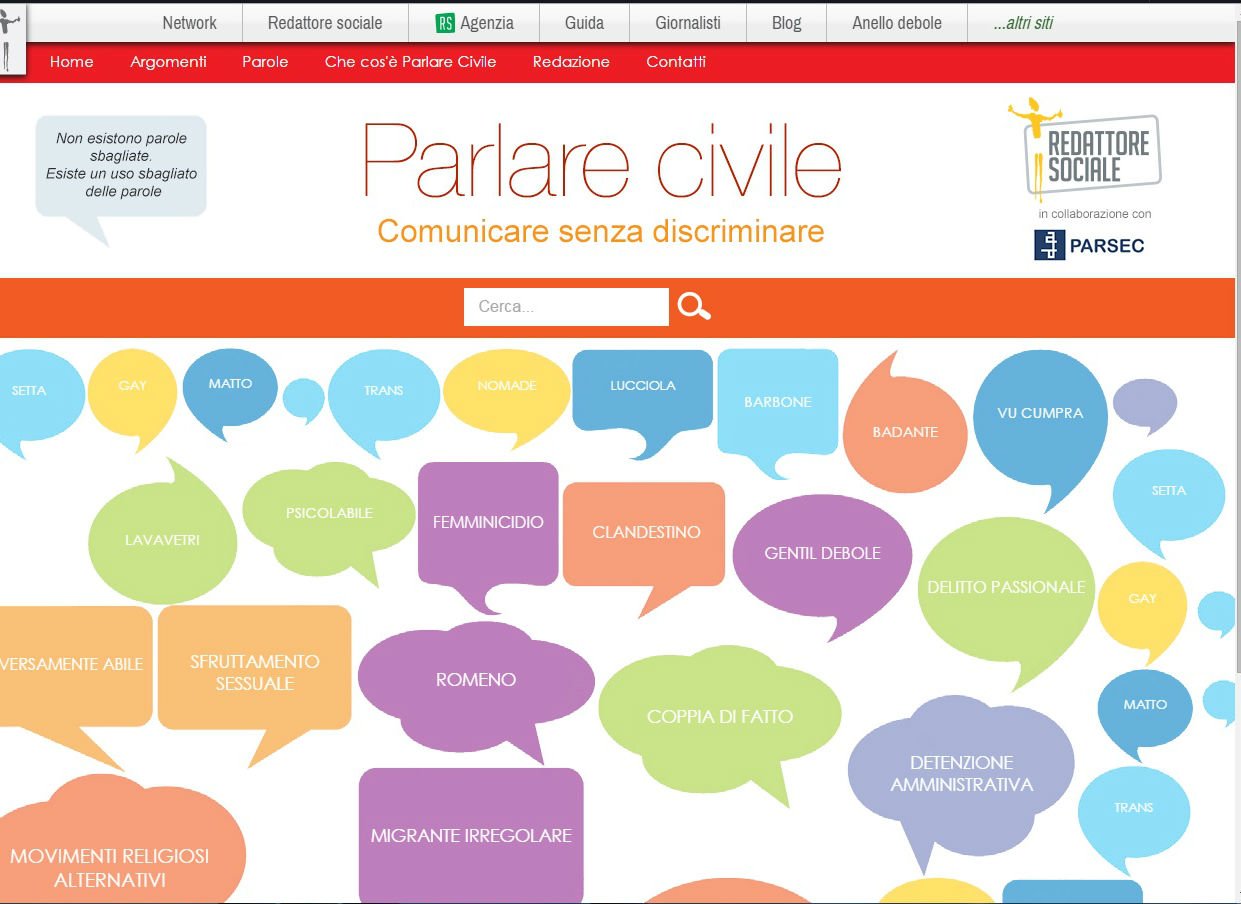
Task: Click the subtitle 'Comunicare senza discriminare'
Action: 601,232
